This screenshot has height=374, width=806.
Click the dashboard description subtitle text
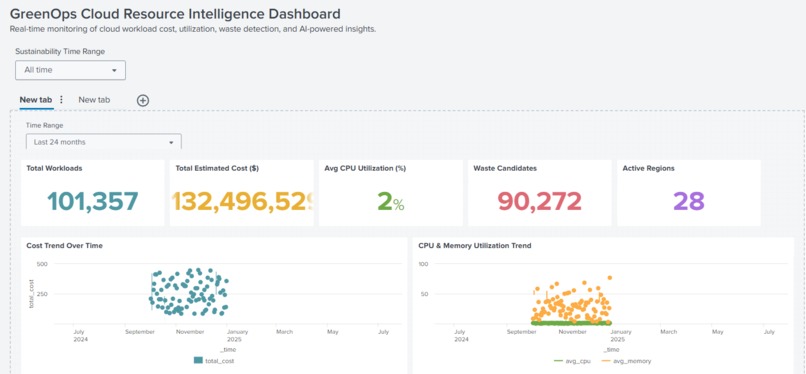(x=193, y=30)
